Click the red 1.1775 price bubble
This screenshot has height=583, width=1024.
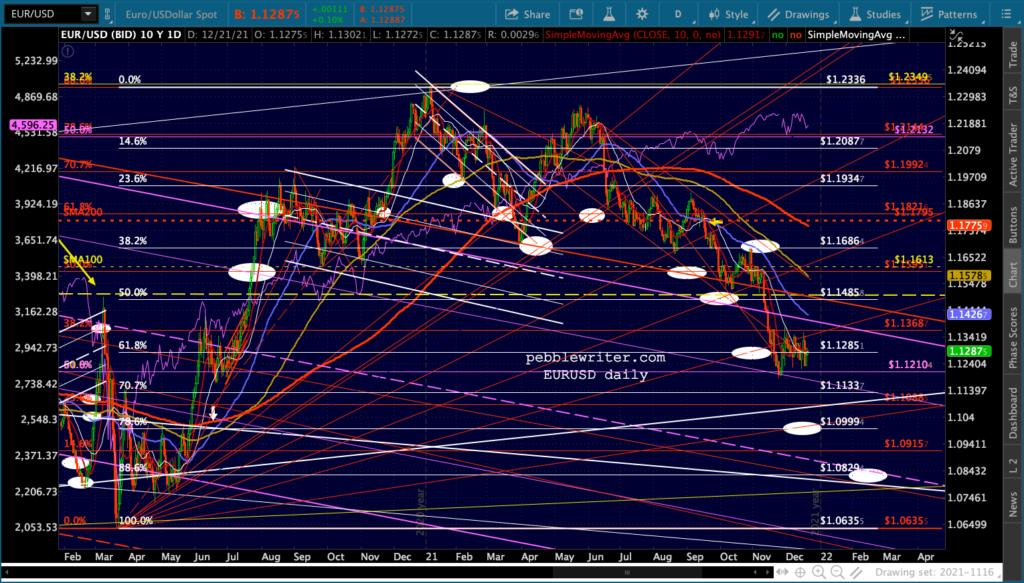[969, 225]
